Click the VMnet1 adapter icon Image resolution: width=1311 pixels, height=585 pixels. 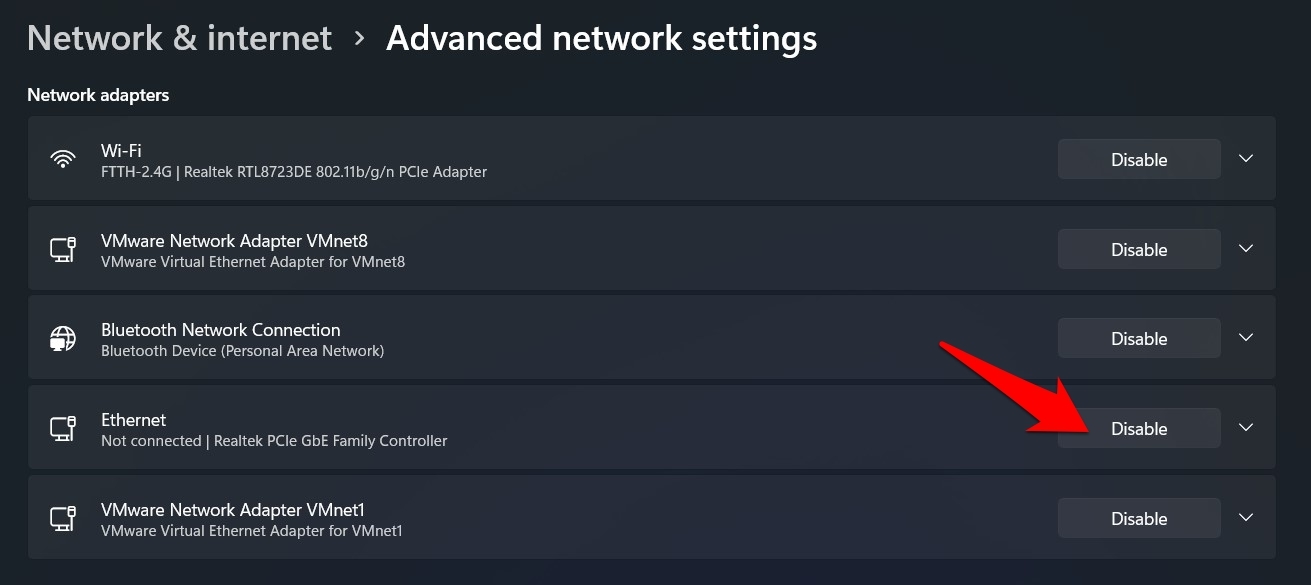[63, 519]
